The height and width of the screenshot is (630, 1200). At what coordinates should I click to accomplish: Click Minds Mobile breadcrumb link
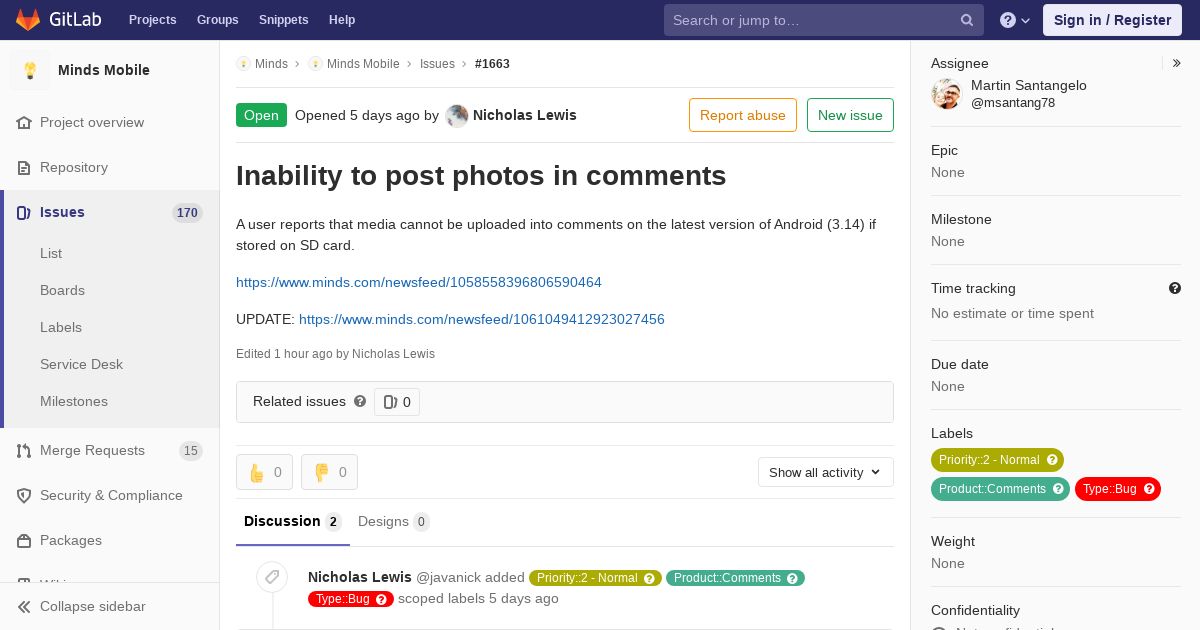click(363, 64)
